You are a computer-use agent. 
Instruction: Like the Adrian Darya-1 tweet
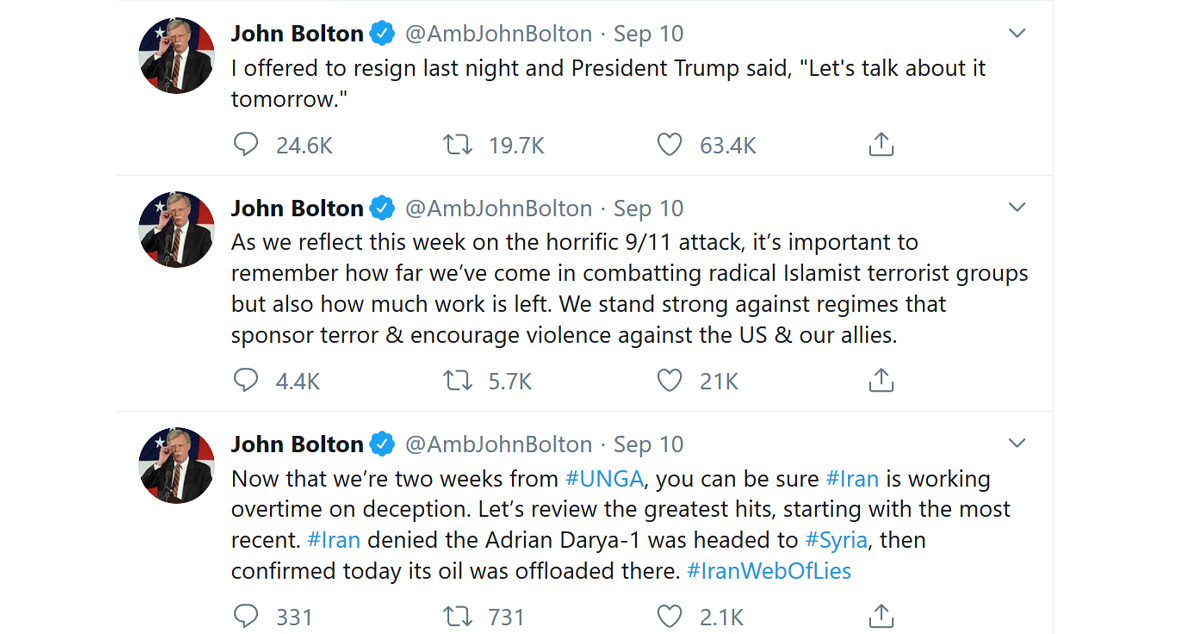pyautogui.click(x=669, y=616)
